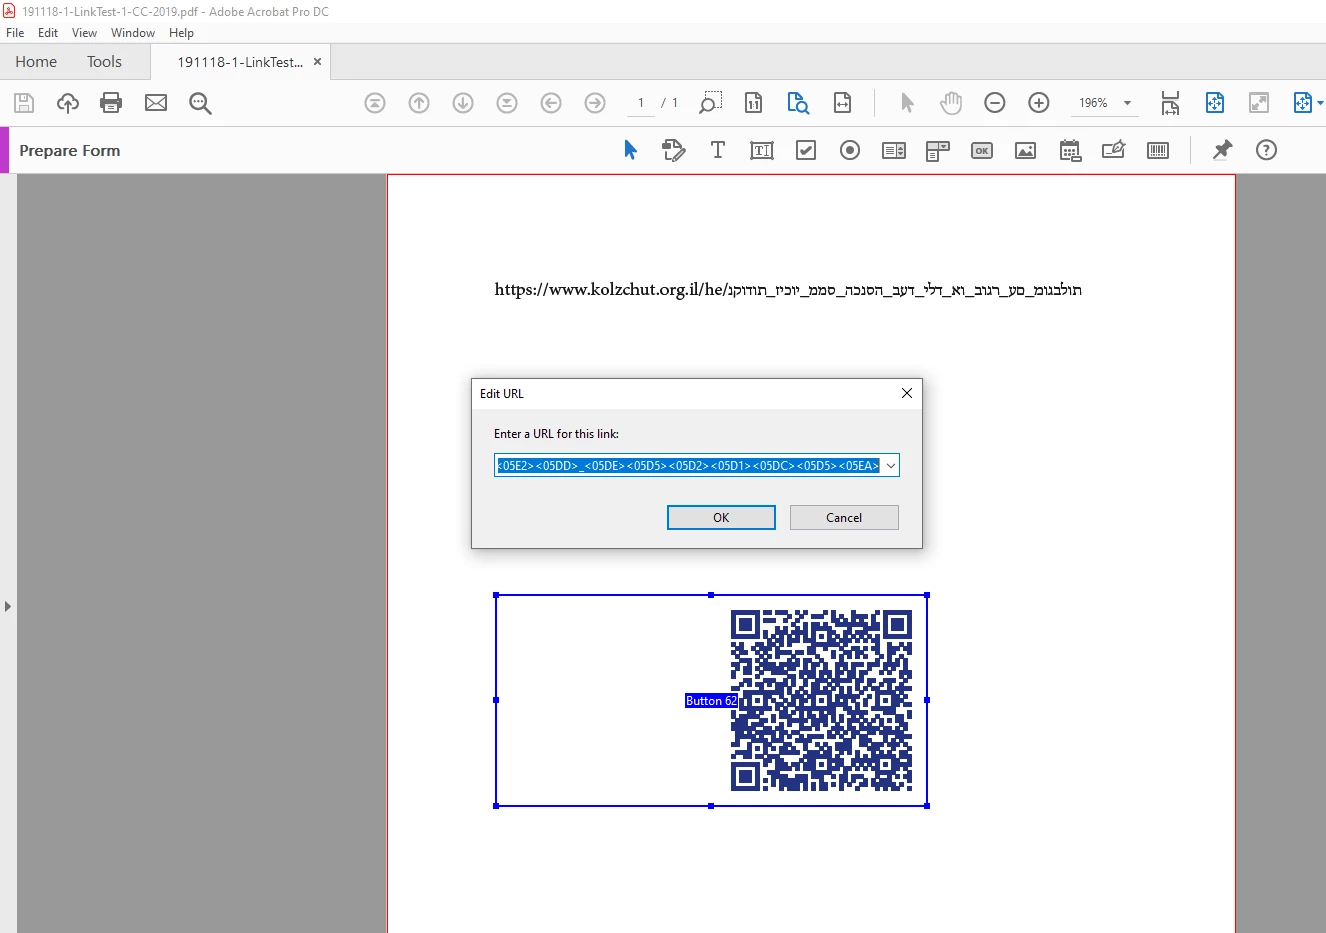Pin the tool with pushpin icon

(x=1222, y=150)
